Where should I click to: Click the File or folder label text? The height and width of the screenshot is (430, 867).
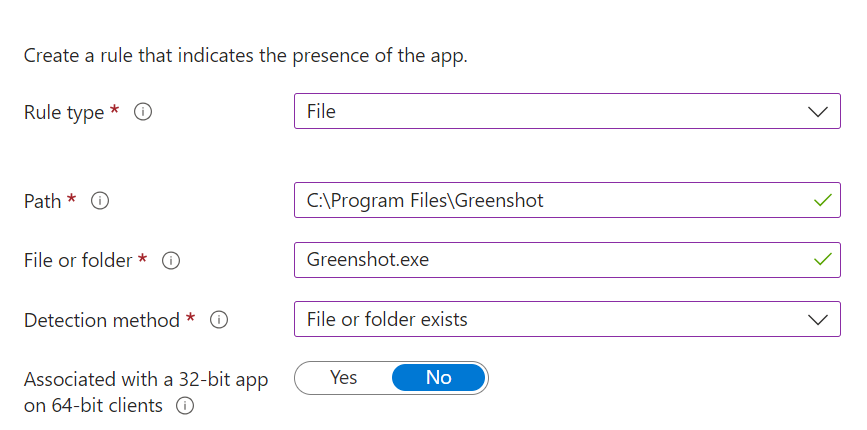pos(78,260)
